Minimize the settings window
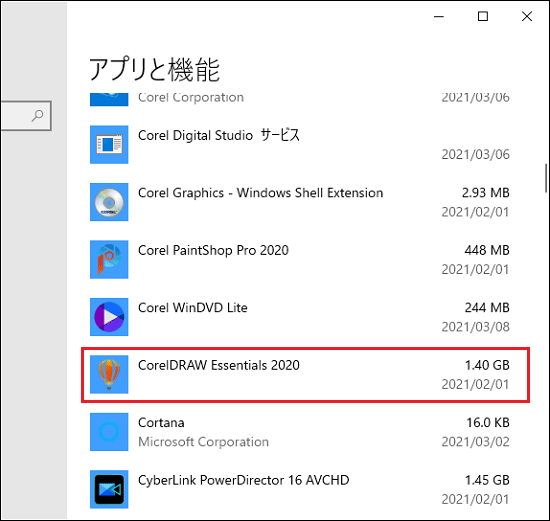Viewport: 550px width, 521px height. [x=439, y=16]
